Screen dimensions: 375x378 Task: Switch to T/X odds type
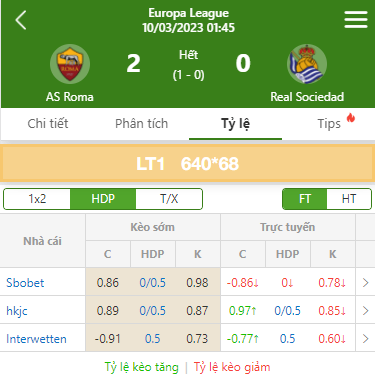tap(169, 199)
